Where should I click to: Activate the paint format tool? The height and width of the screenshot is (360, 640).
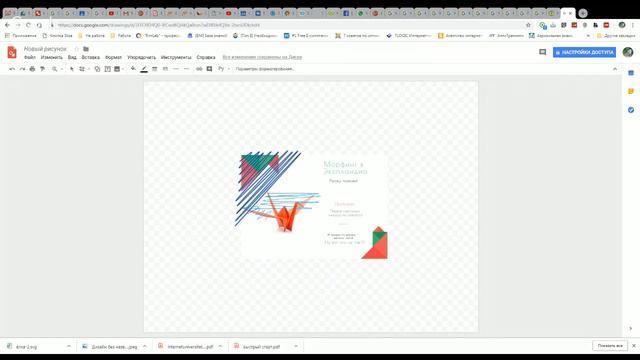pyautogui.click(x=42, y=69)
